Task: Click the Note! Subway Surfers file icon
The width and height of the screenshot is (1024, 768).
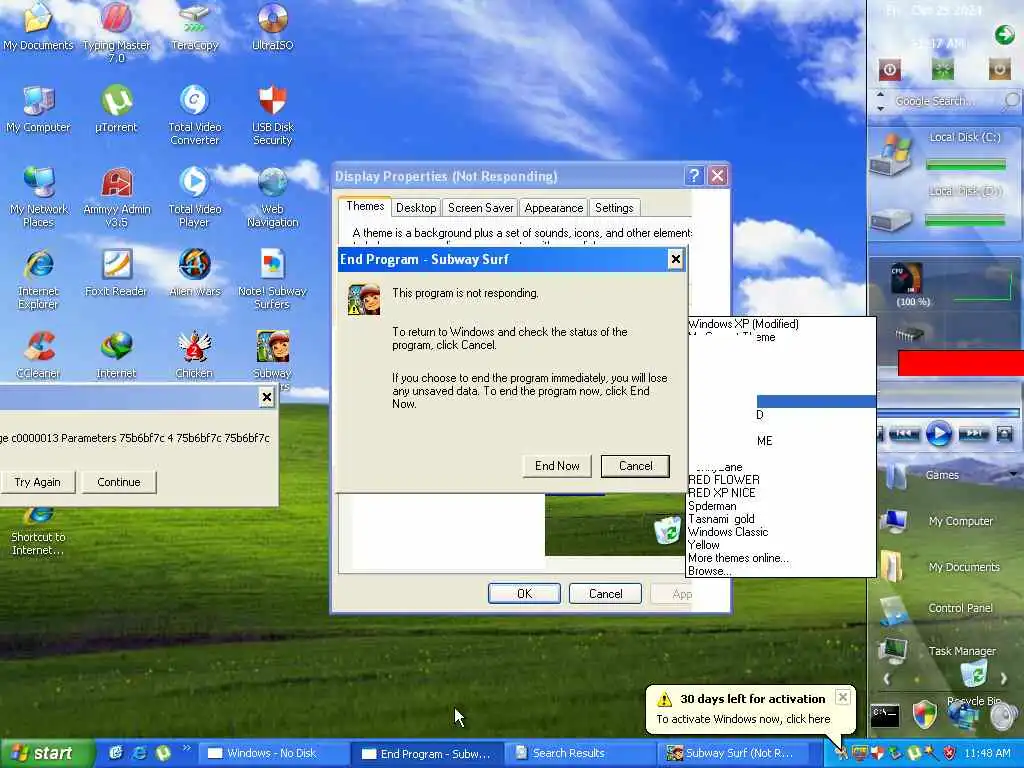Action: [272, 280]
